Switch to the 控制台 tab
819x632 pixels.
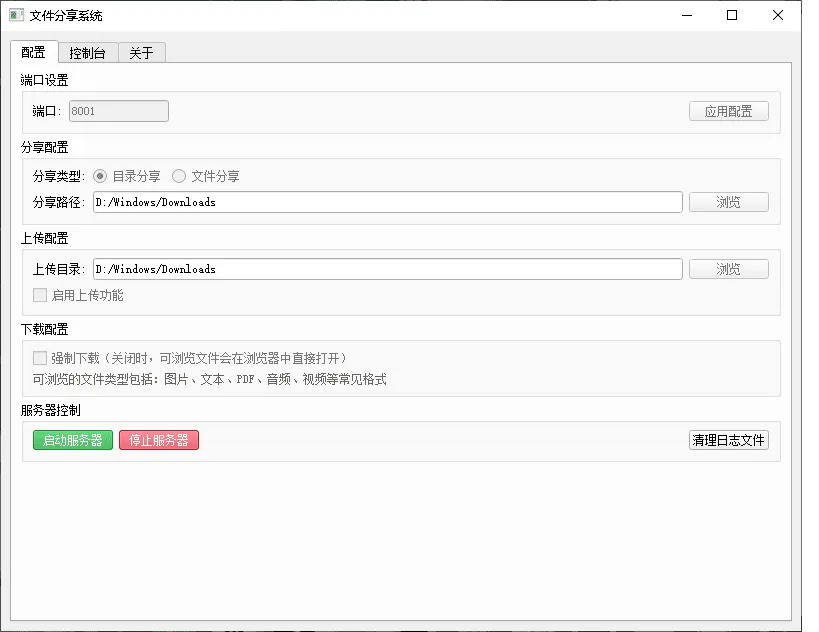point(88,52)
